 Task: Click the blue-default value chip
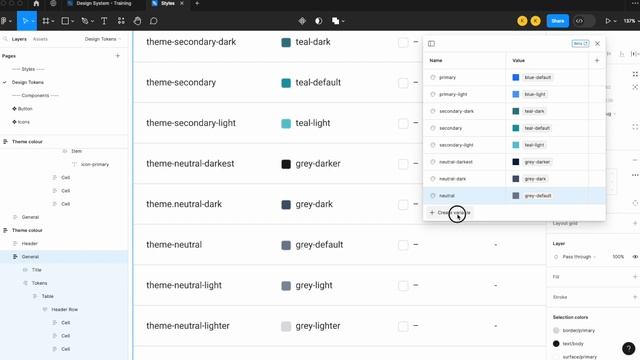538,77
